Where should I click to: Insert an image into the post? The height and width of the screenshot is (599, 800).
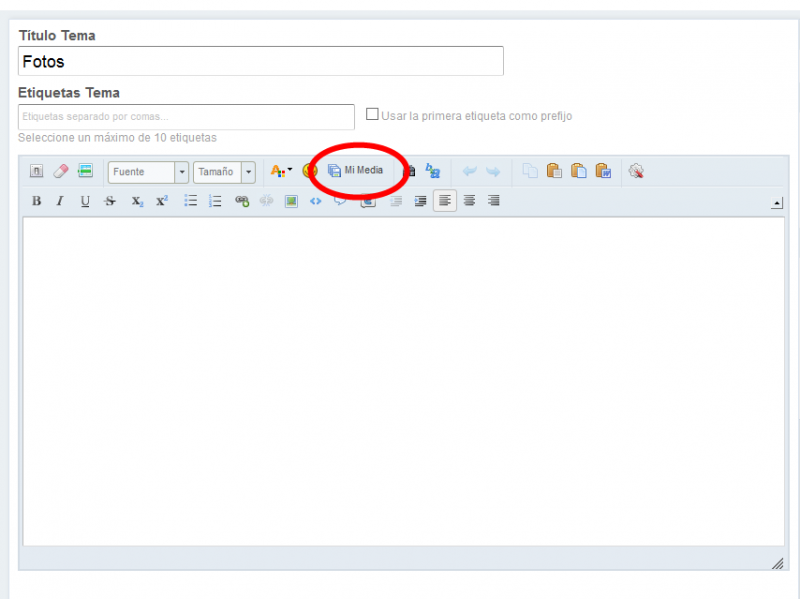[x=291, y=201]
